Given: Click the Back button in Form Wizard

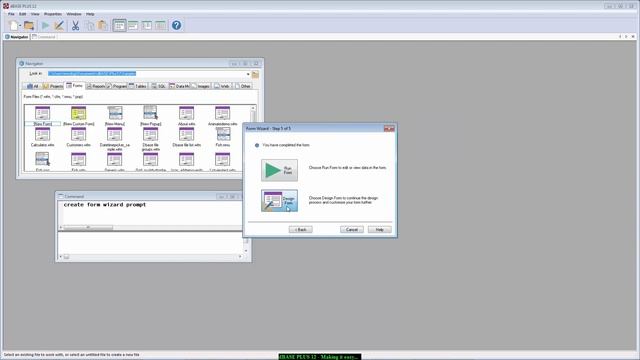Looking at the screenshot, I should click(300, 230).
